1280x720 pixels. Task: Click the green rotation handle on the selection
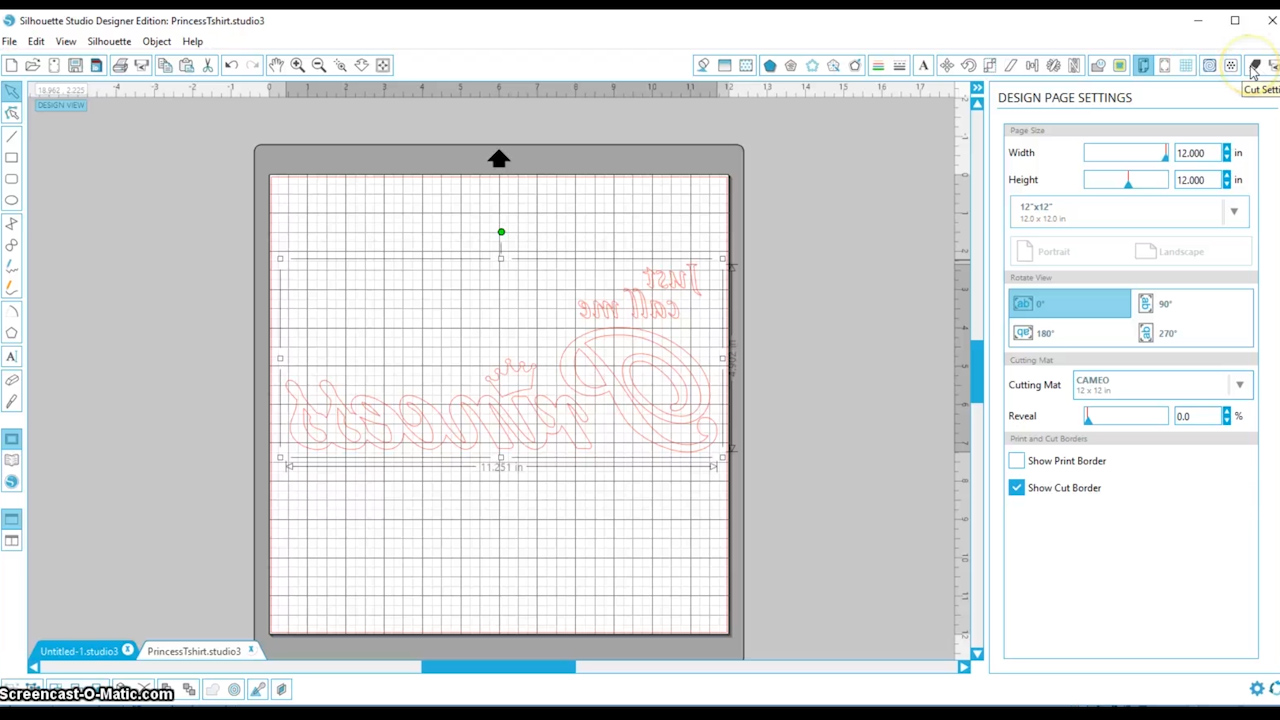tap(501, 232)
